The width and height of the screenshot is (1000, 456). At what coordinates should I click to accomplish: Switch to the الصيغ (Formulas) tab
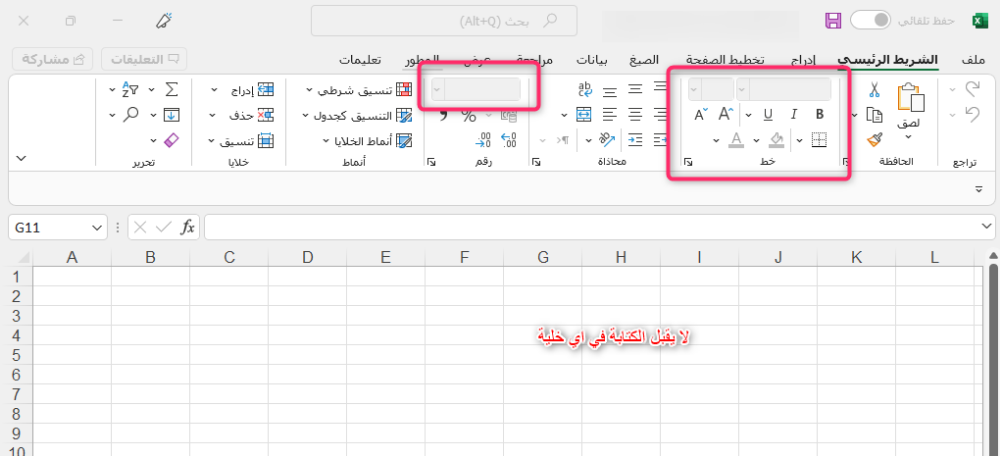(x=644, y=60)
